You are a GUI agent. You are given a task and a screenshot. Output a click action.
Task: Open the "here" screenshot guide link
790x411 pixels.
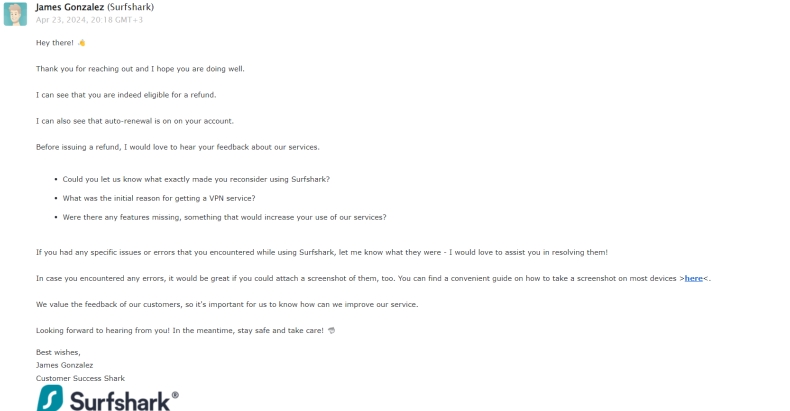pyautogui.click(x=693, y=278)
